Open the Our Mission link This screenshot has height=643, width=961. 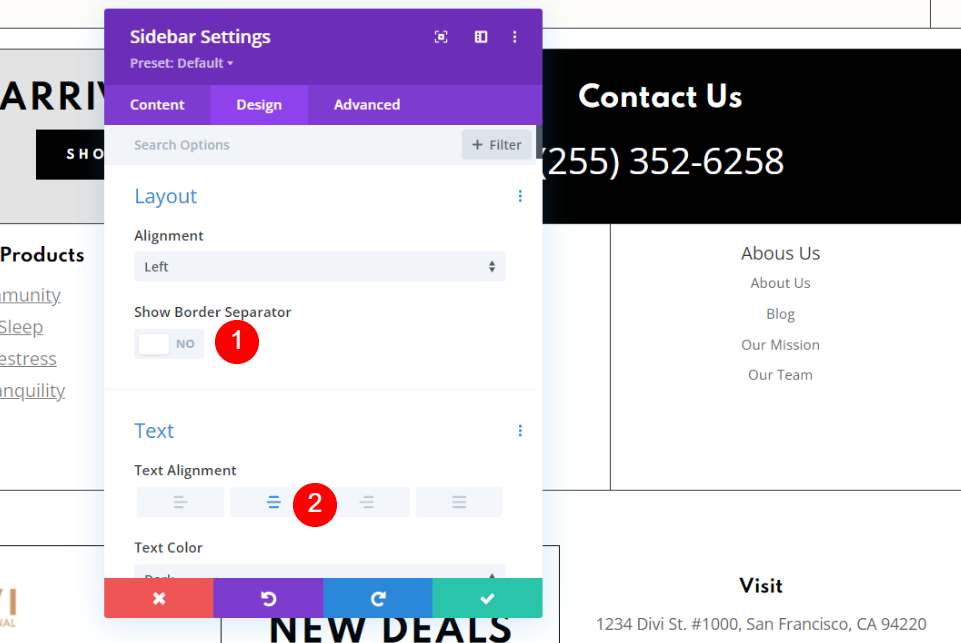[780, 345]
